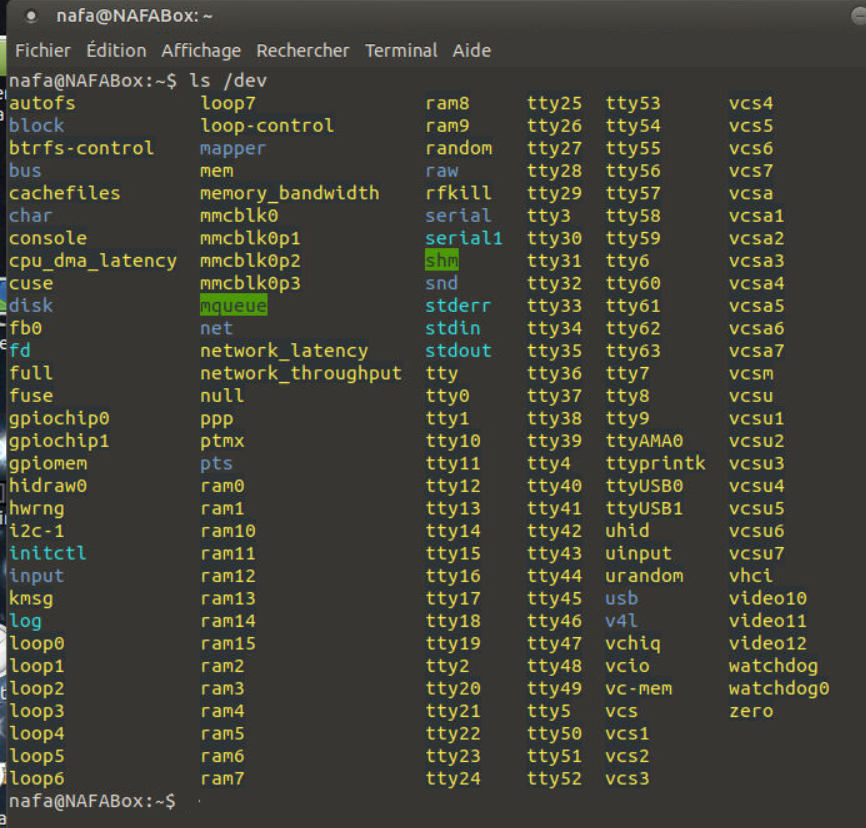The height and width of the screenshot is (828, 866).
Task: Click the 'hidraw0' entry
Action: click(48, 486)
